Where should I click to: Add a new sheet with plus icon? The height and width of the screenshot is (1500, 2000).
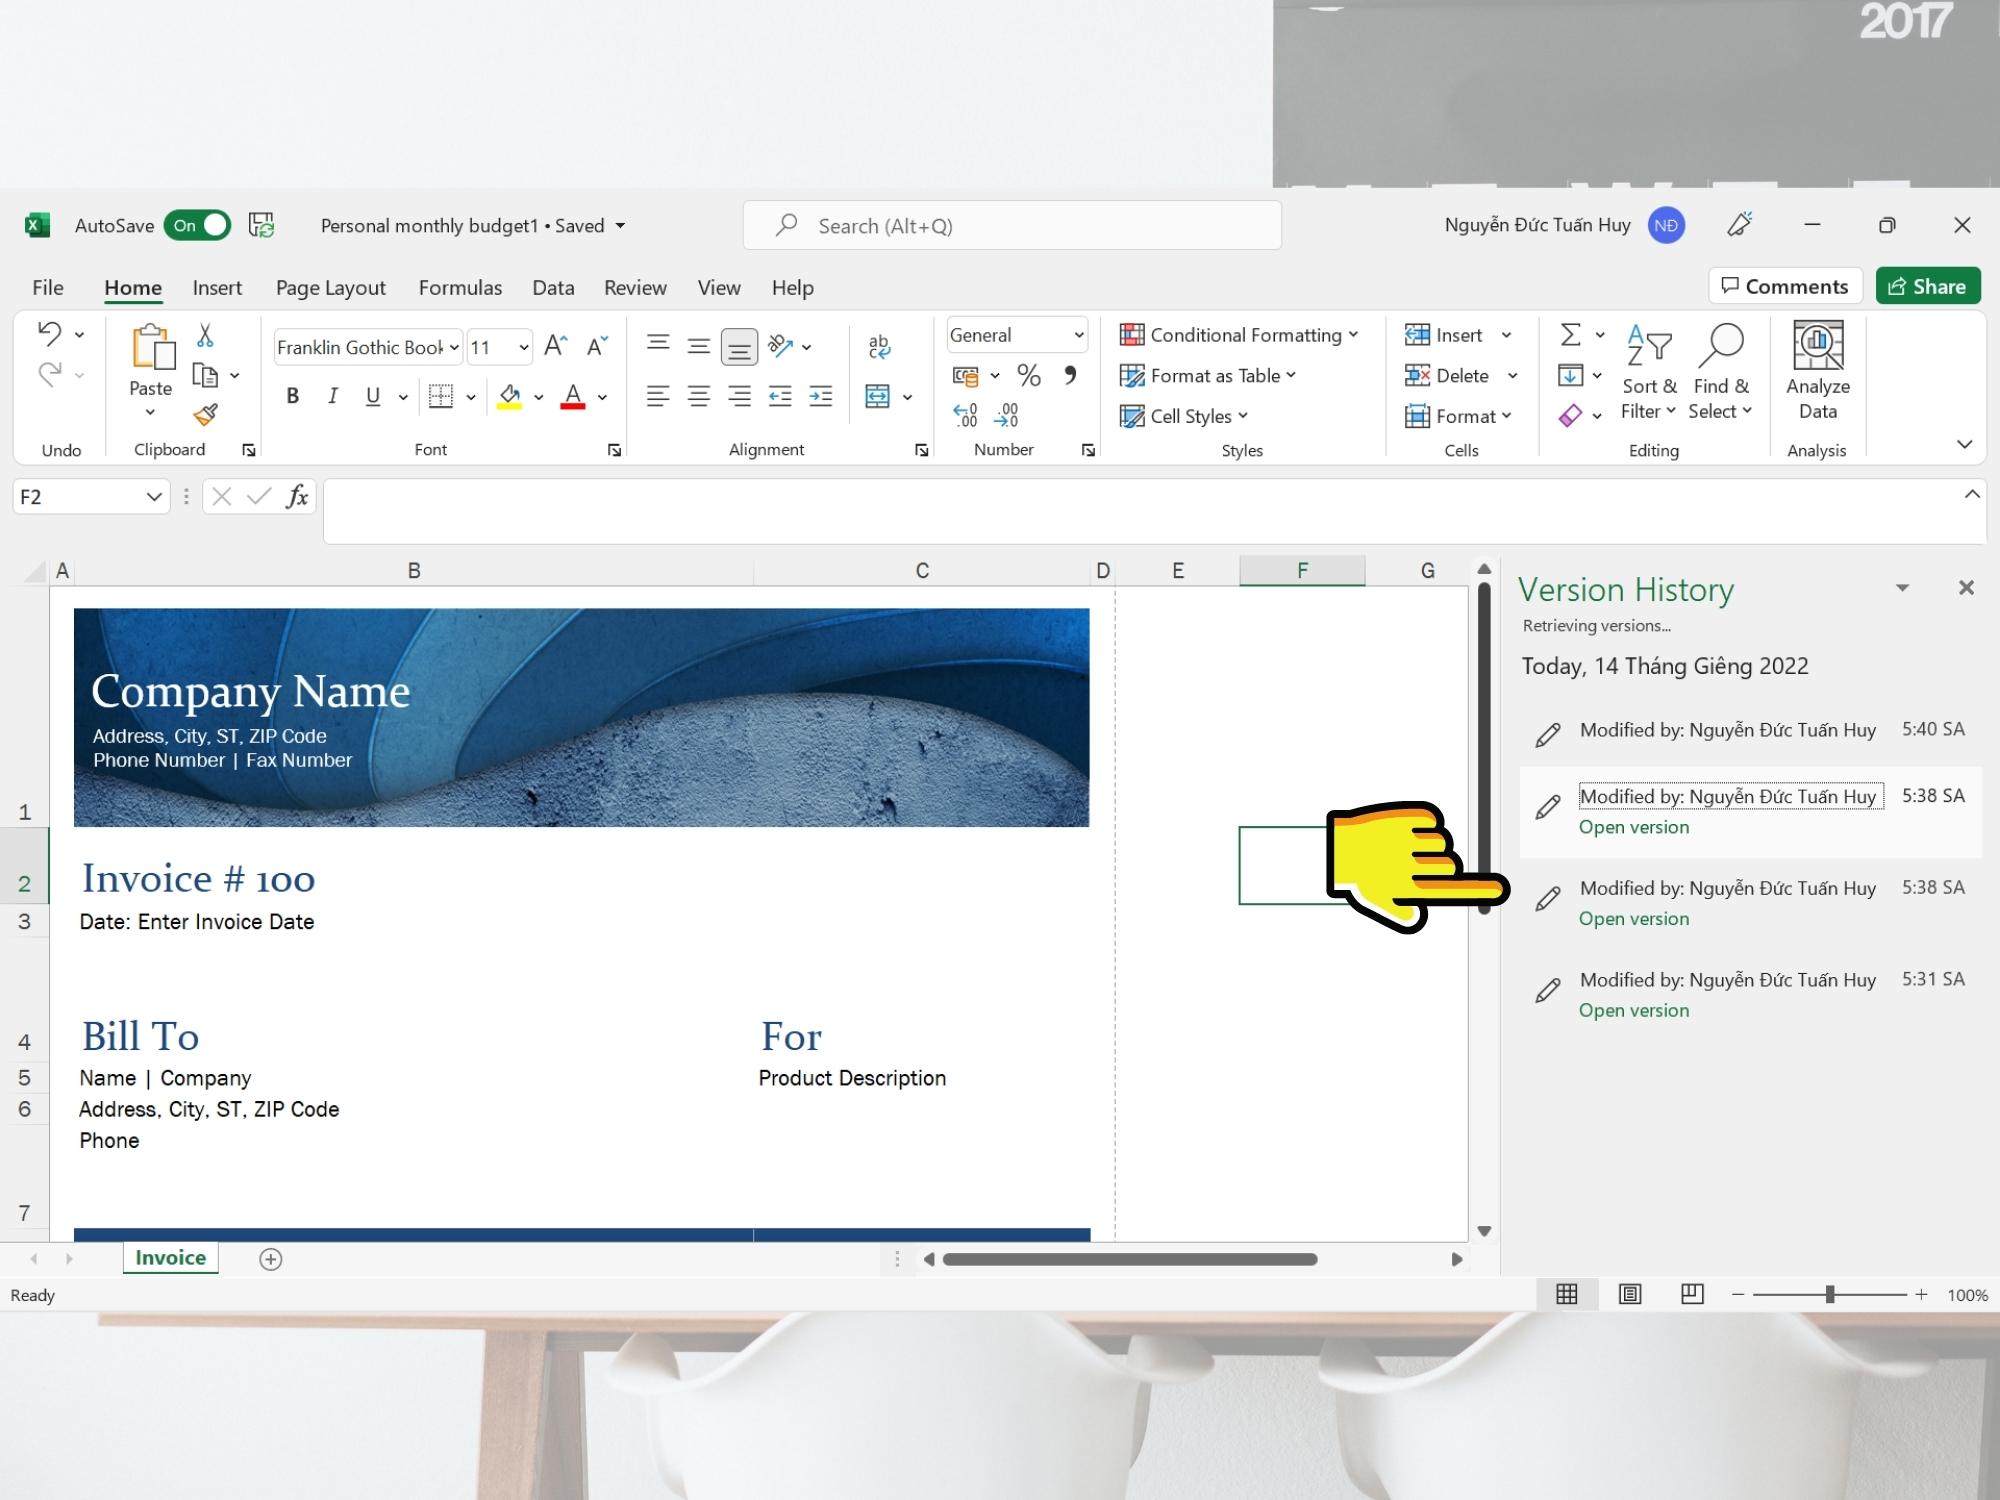[x=271, y=1259]
